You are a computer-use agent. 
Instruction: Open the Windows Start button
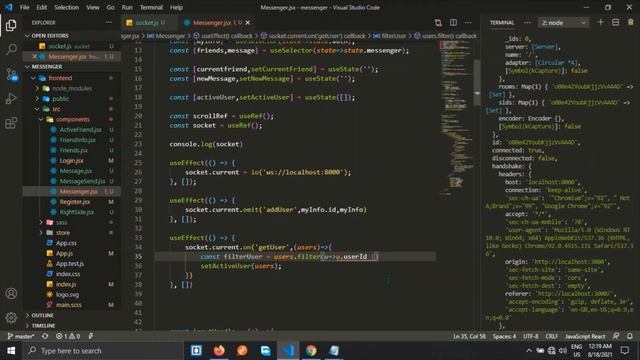(11, 351)
